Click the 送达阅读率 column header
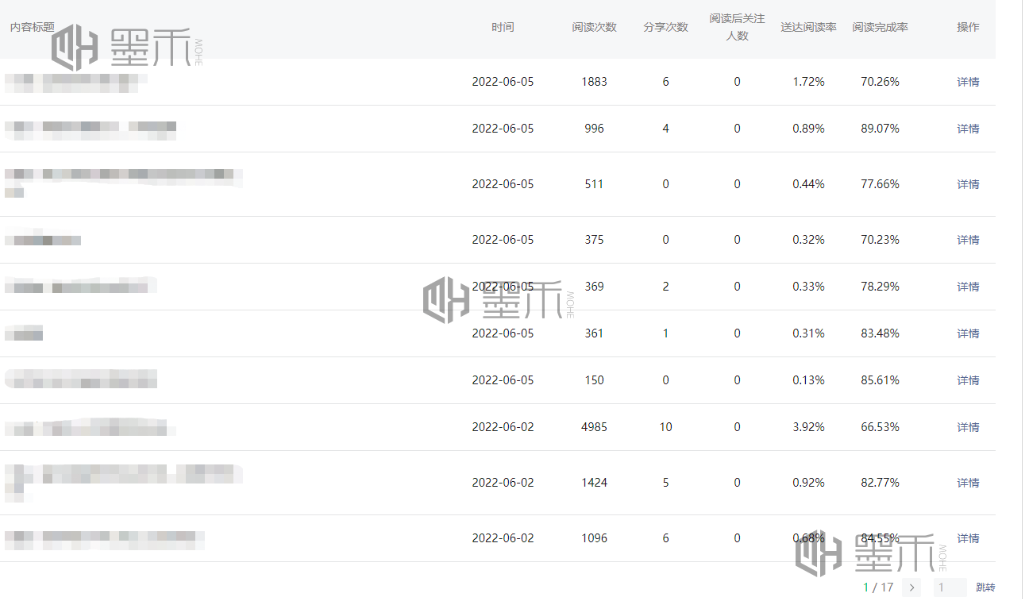 coord(808,28)
